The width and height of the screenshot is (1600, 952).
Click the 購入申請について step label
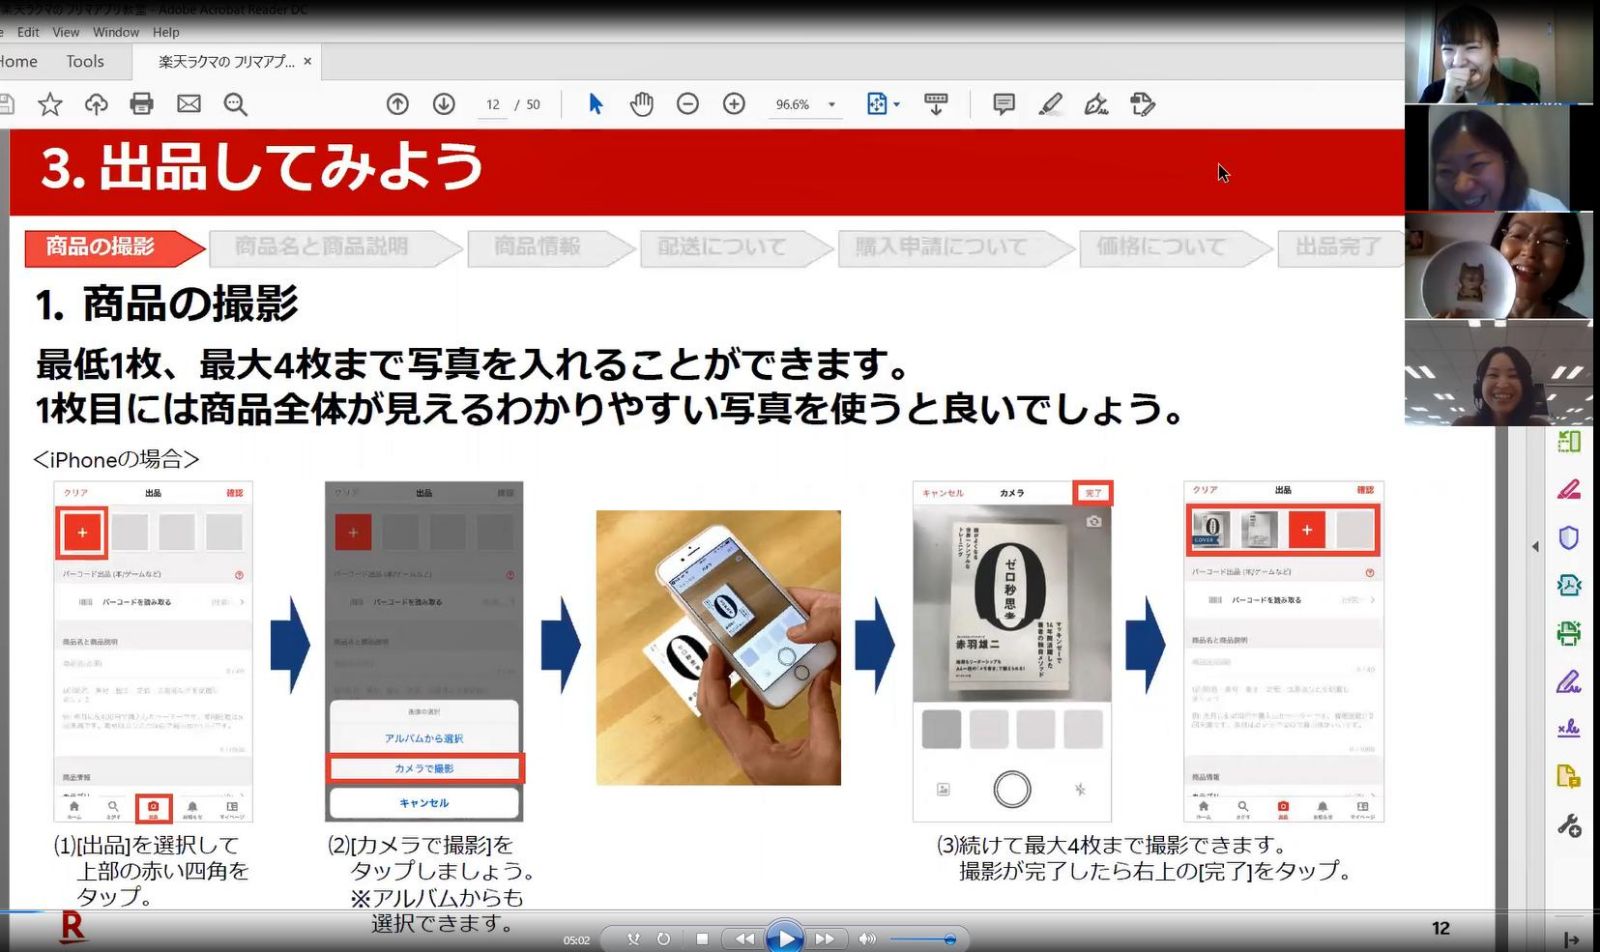click(x=941, y=247)
